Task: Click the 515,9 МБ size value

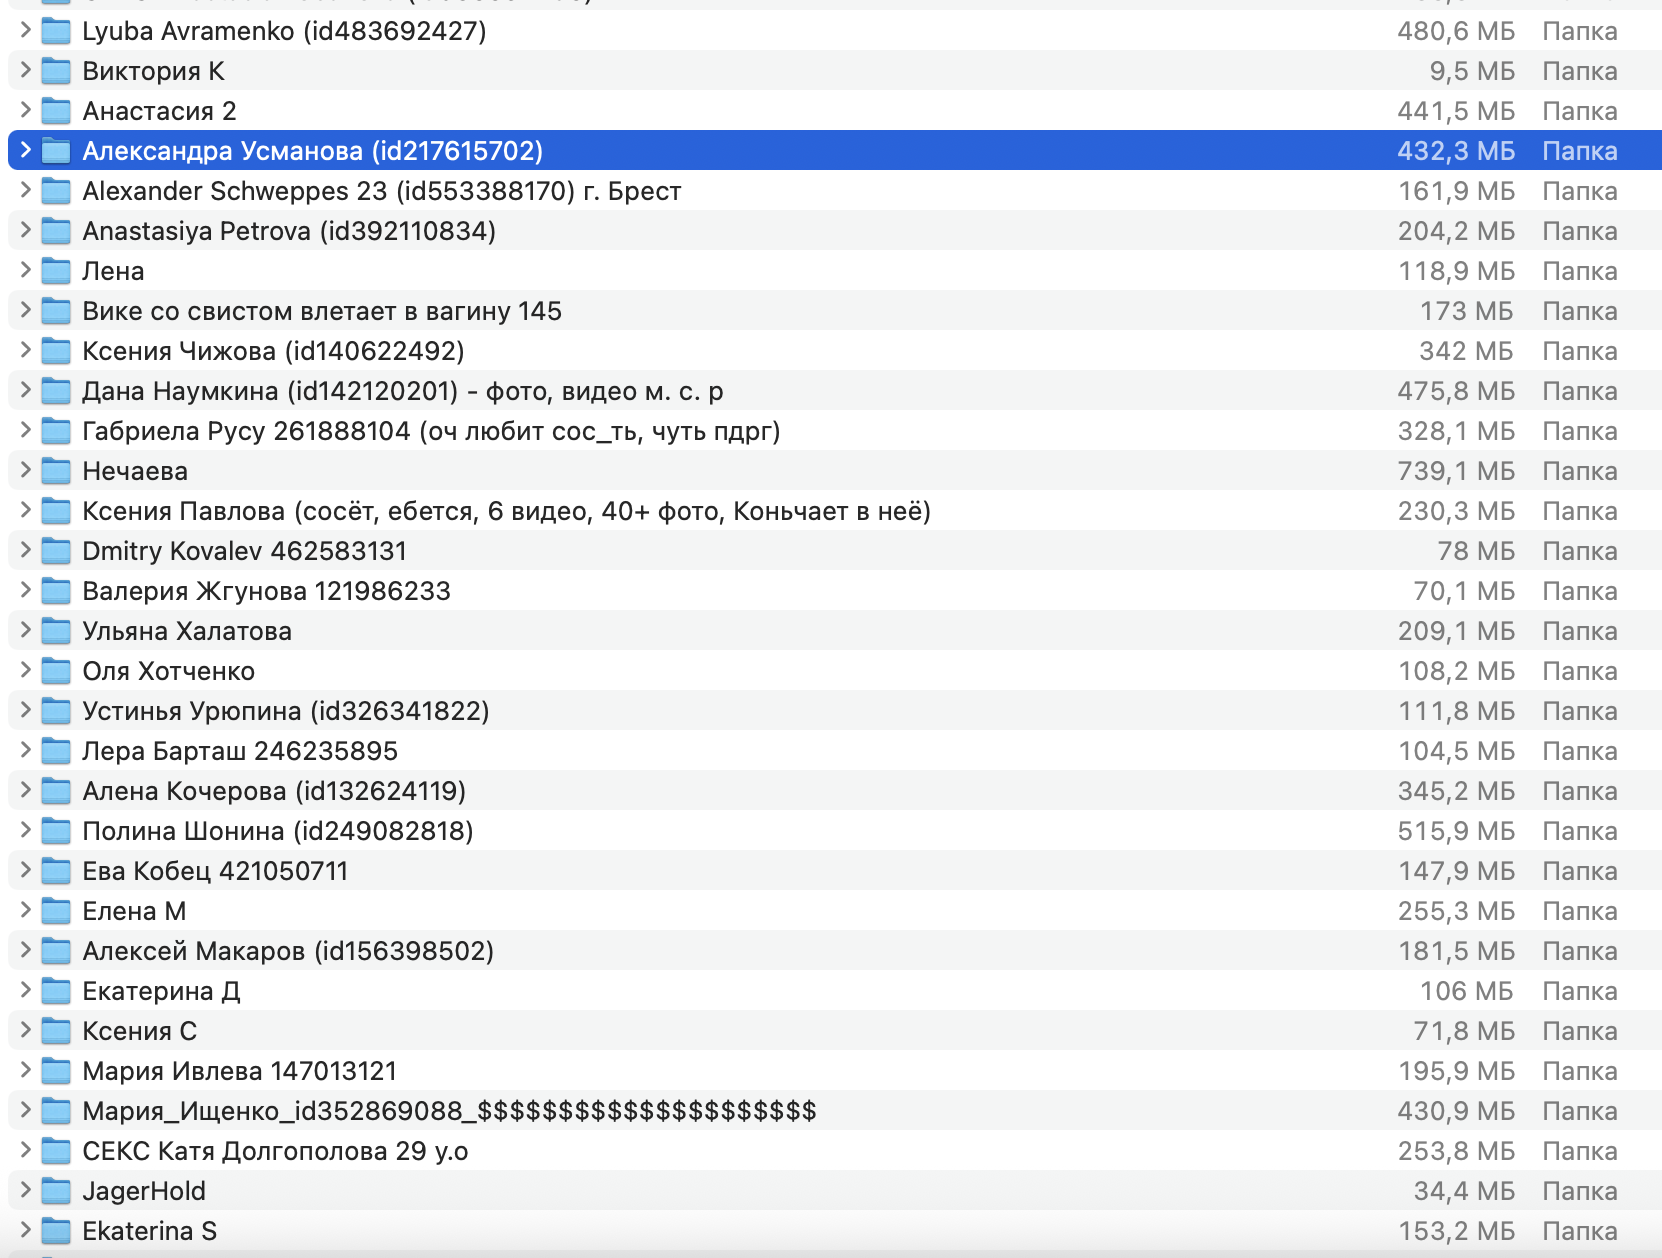Action: coord(1456,831)
